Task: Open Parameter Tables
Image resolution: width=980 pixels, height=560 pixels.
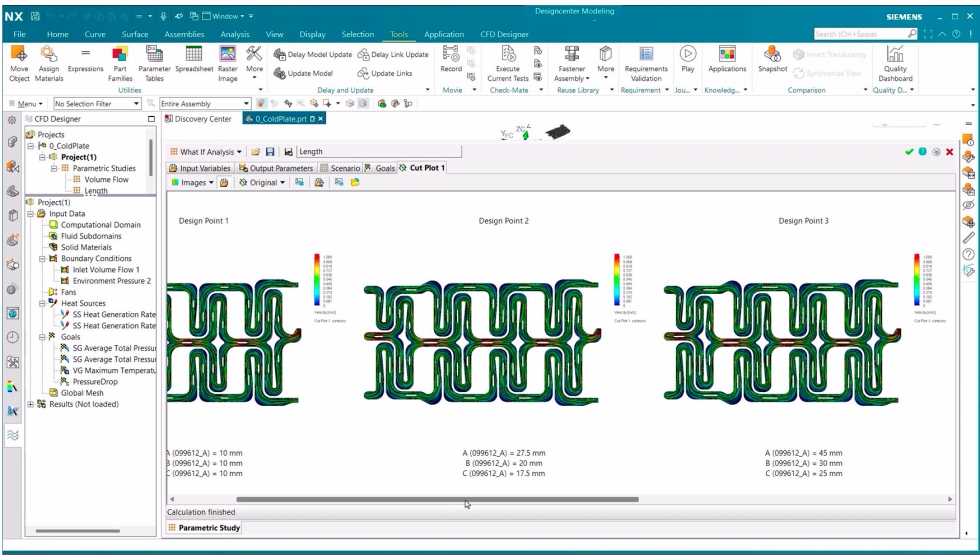Action: click(x=154, y=64)
